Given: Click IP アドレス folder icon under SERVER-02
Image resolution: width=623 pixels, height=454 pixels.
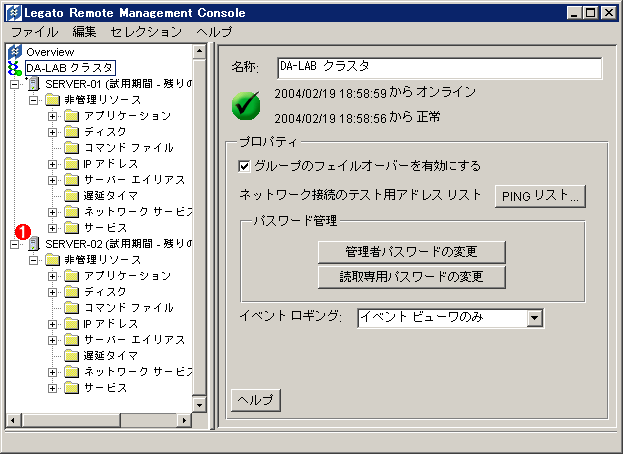Looking at the screenshot, I should click(72, 324).
